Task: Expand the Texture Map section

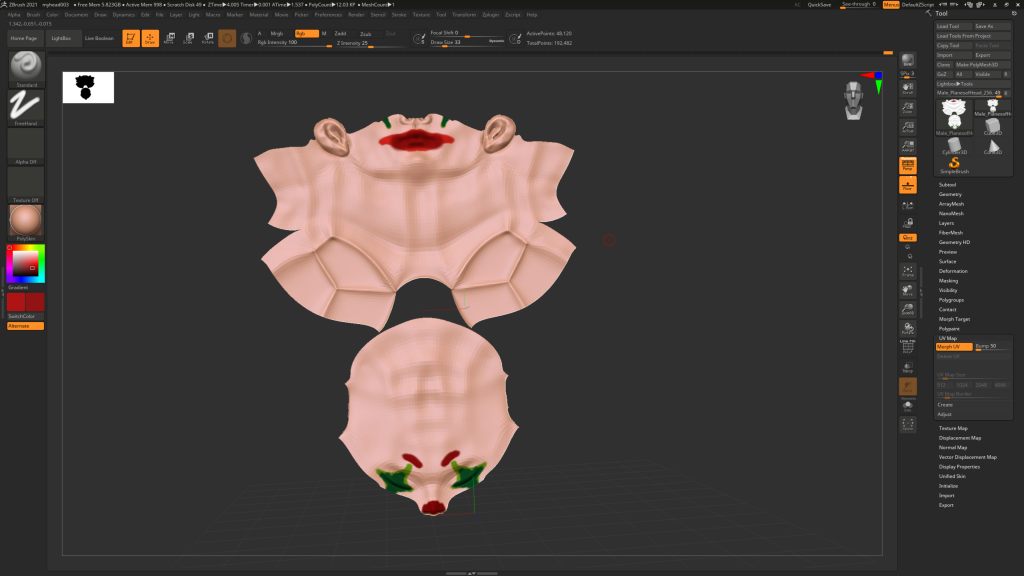Action: coord(953,428)
